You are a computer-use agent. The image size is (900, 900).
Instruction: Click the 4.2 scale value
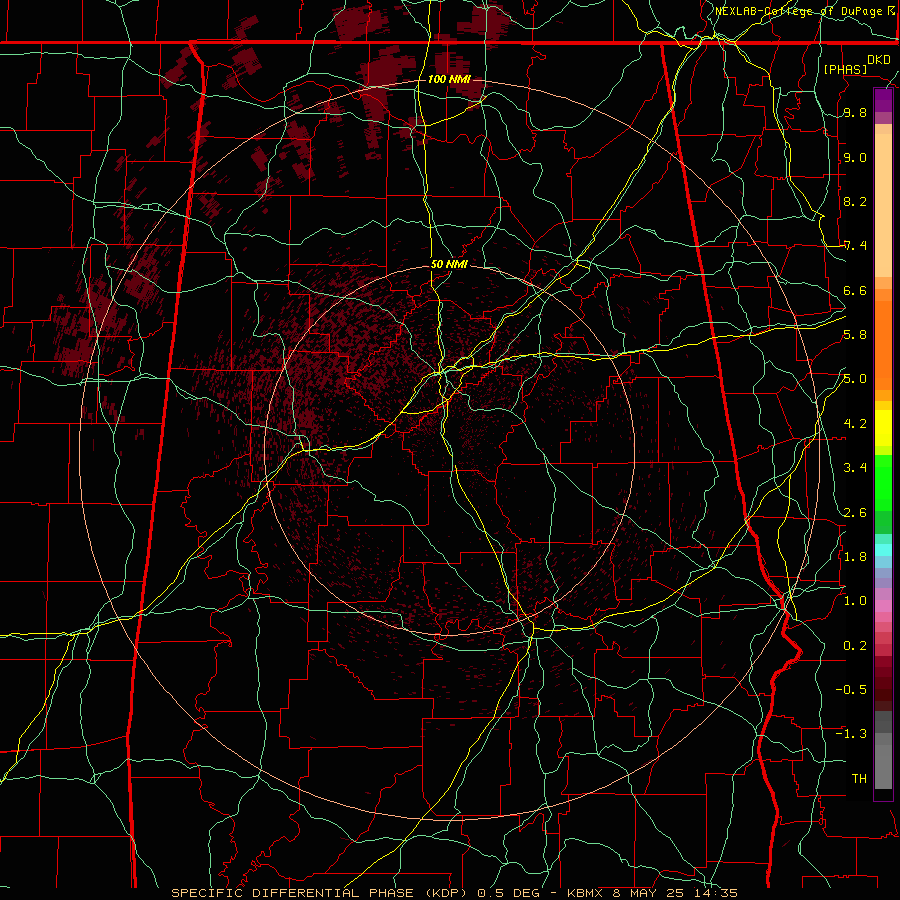(855, 424)
